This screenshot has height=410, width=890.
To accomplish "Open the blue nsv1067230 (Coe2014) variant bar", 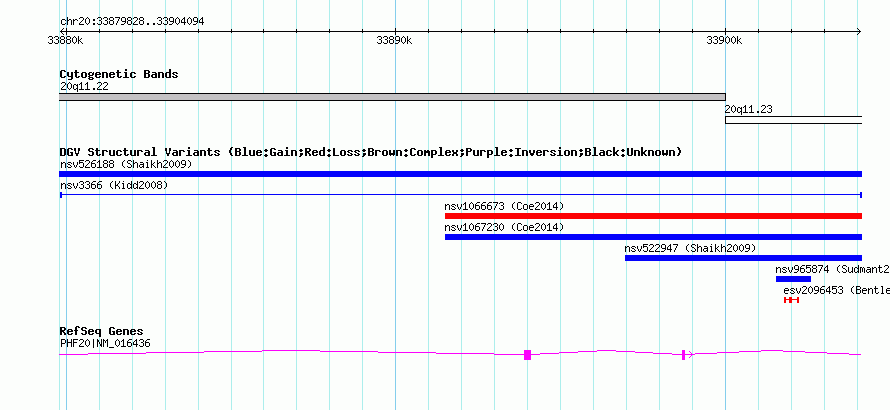I will click(x=653, y=237).
